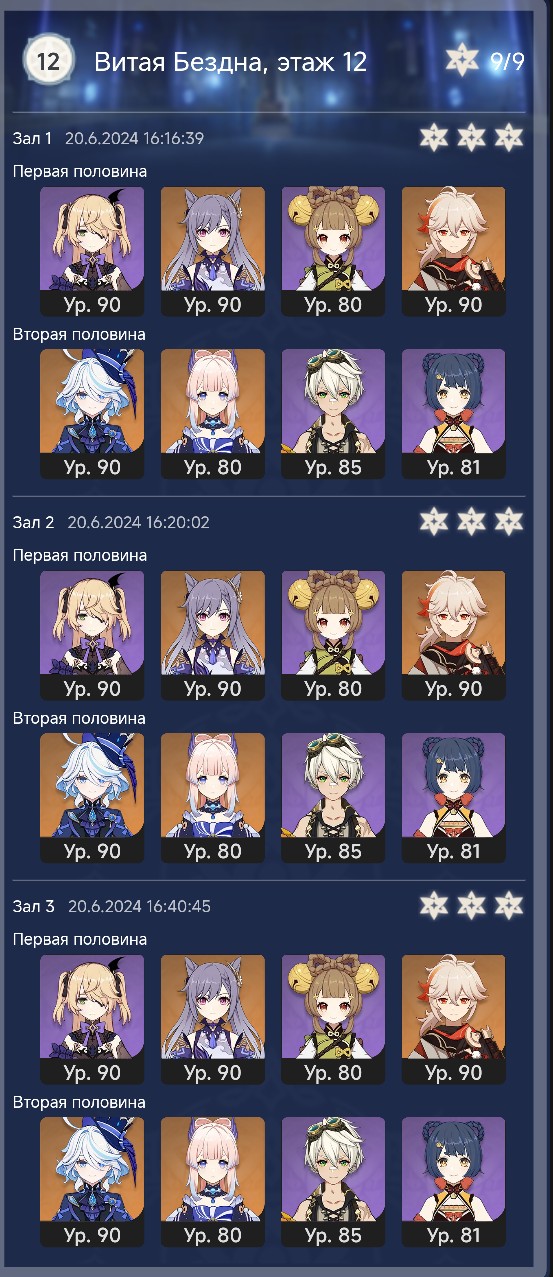
Task: Select Fischl portrait in Зал 1 first half
Action: 92,252
